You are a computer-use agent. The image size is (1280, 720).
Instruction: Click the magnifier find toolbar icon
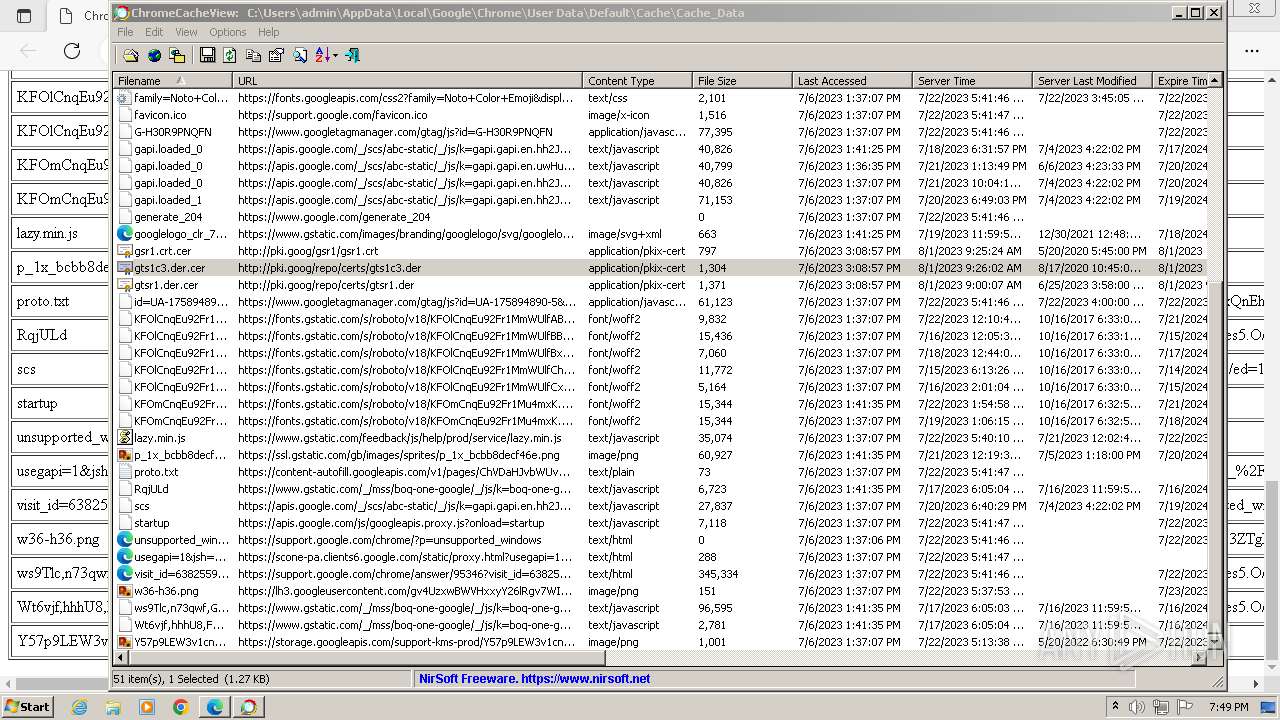(x=299, y=56)
